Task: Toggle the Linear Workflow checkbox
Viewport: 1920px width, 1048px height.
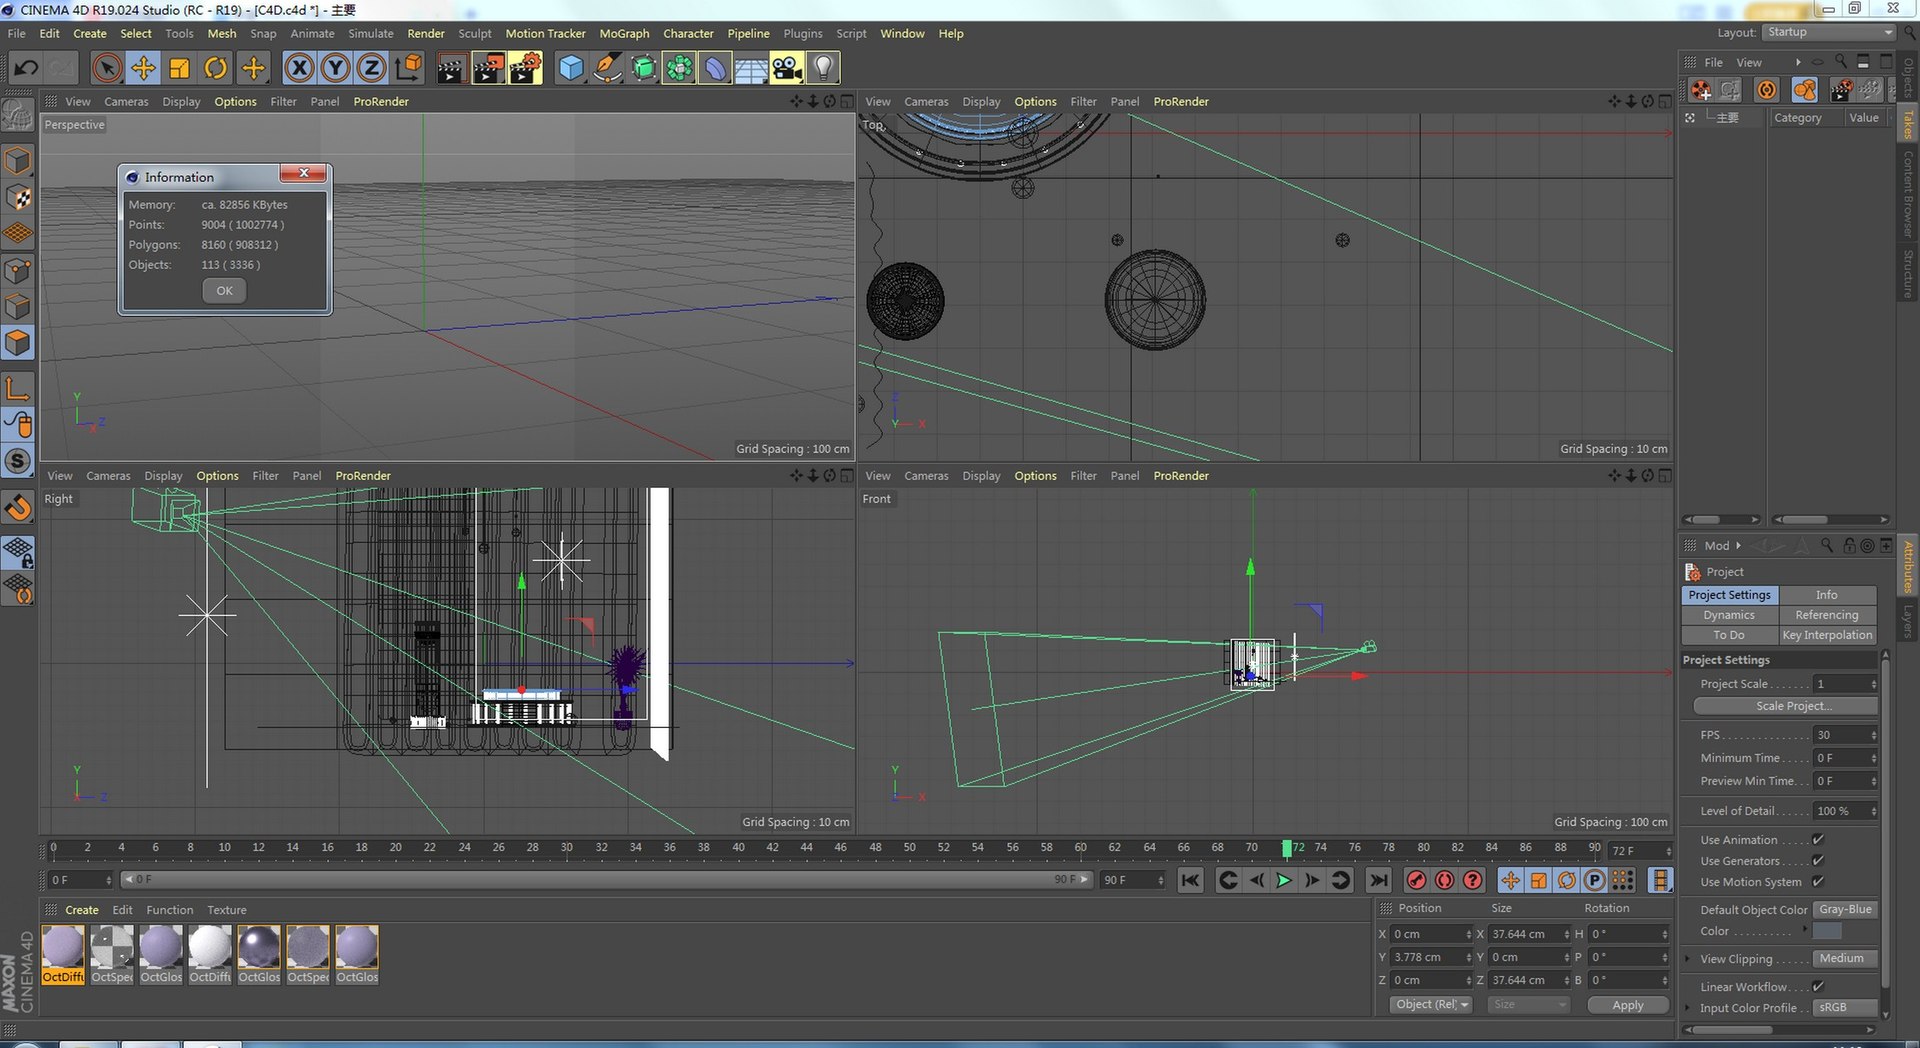Action: click(1818, 987)
